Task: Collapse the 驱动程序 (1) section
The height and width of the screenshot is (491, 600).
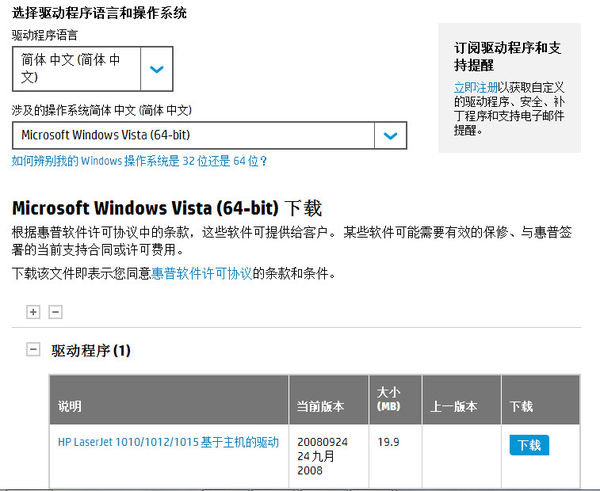Action: pyautogui.click(x=33, y=349)
